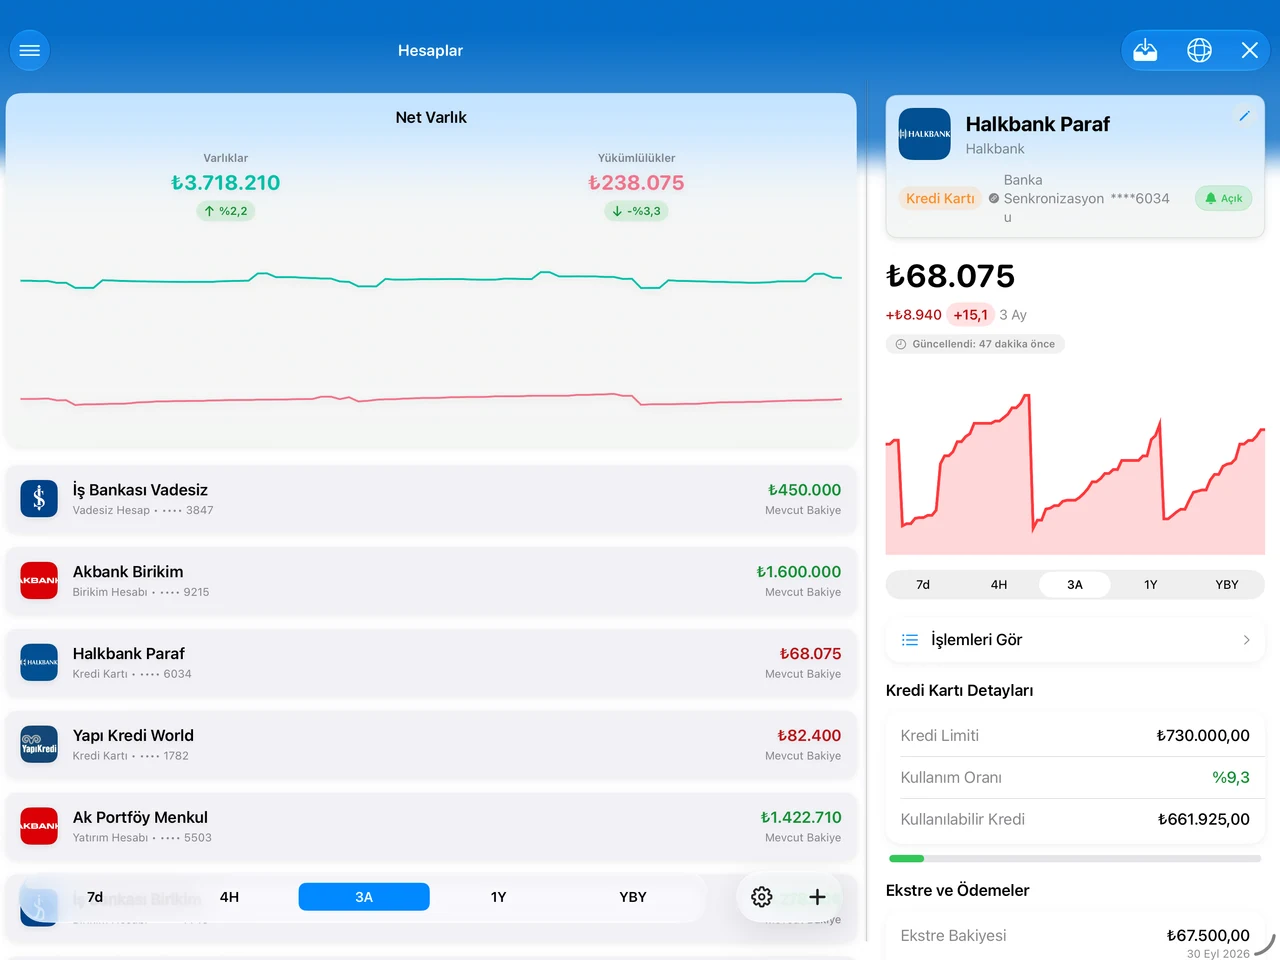The height and width of the screenshot is (960, 1280).
Task: Click the credit usage progress bar
Action: 1075,858
